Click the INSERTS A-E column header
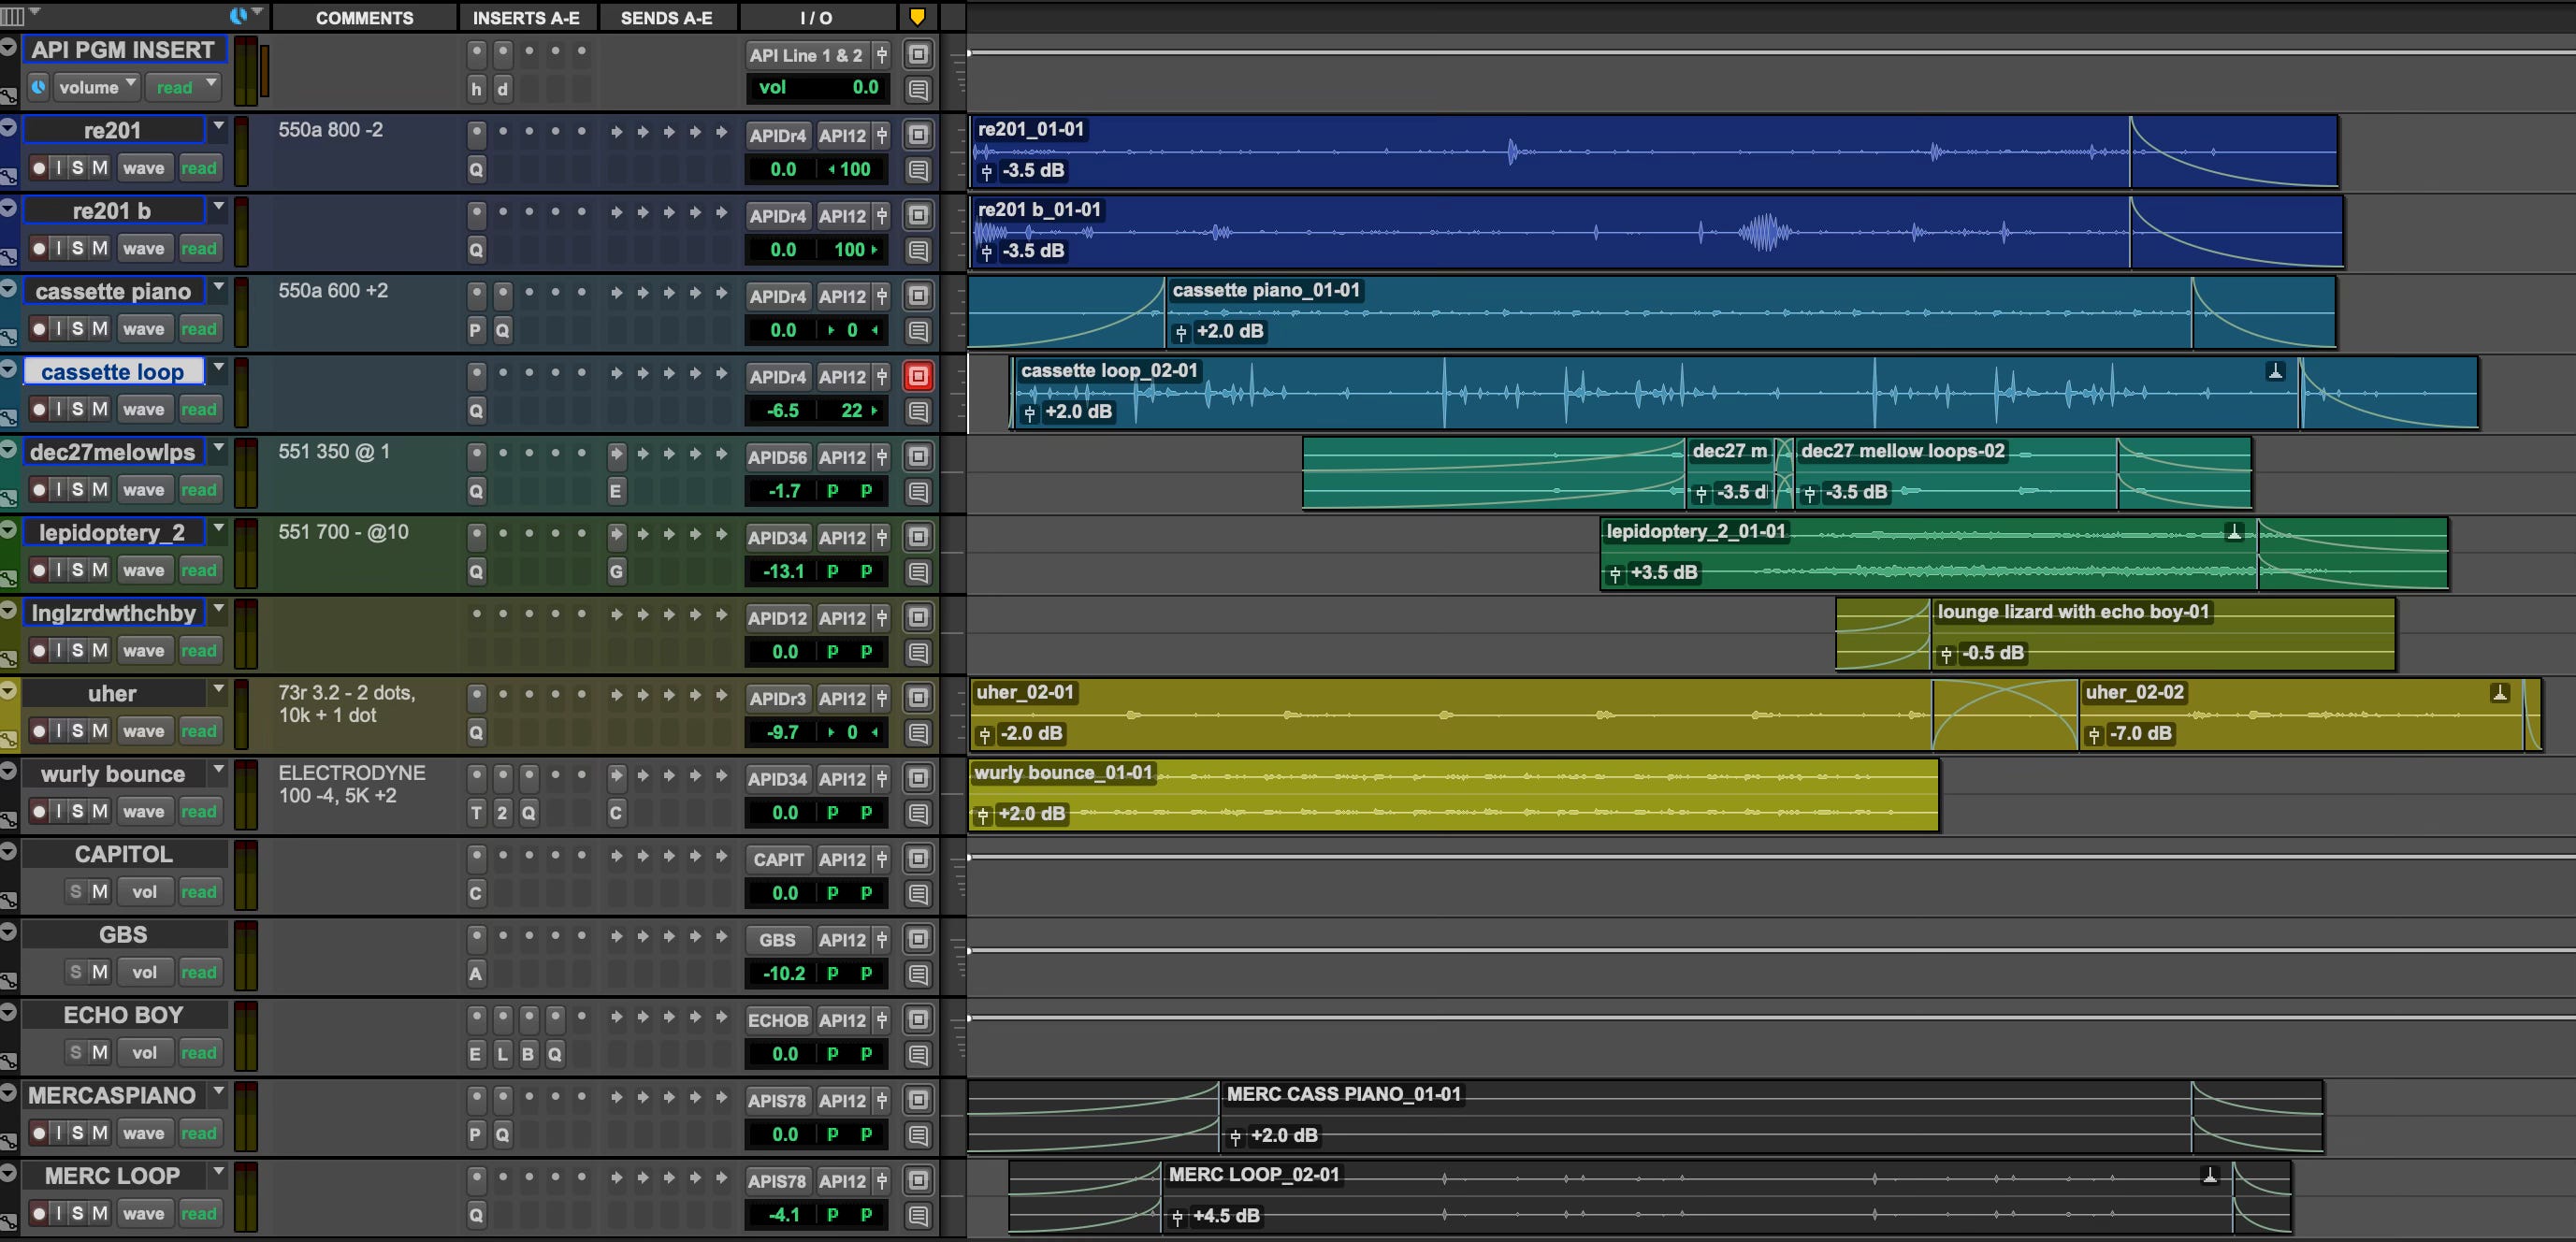 click(x=526, y=17)
